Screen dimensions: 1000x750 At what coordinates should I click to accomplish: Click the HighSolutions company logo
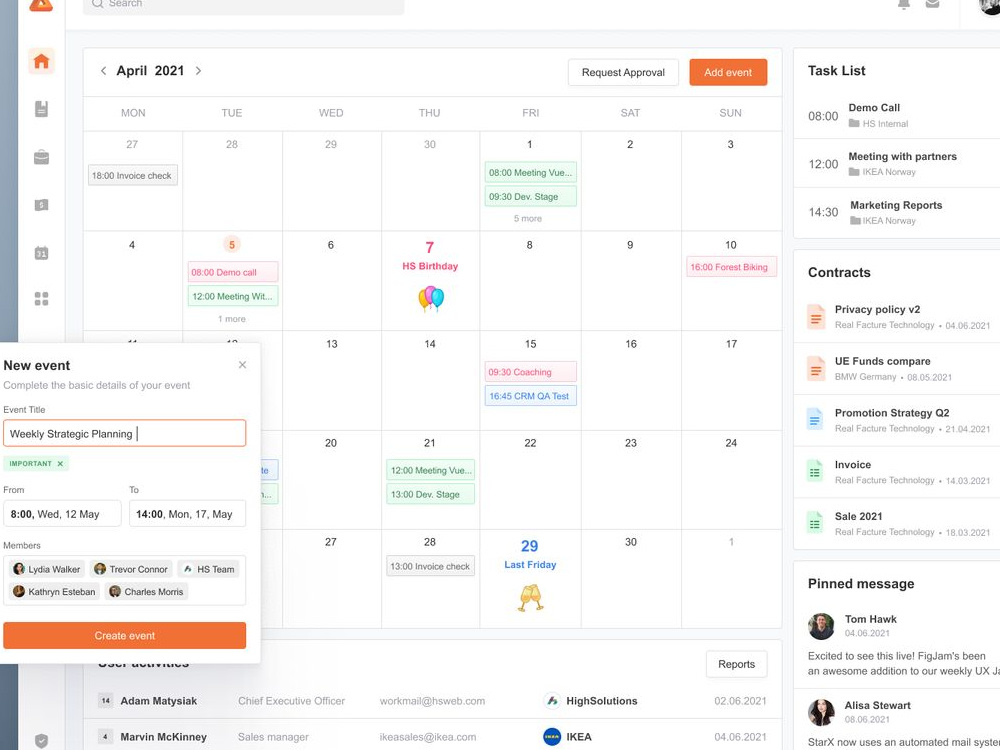[552, 701]
